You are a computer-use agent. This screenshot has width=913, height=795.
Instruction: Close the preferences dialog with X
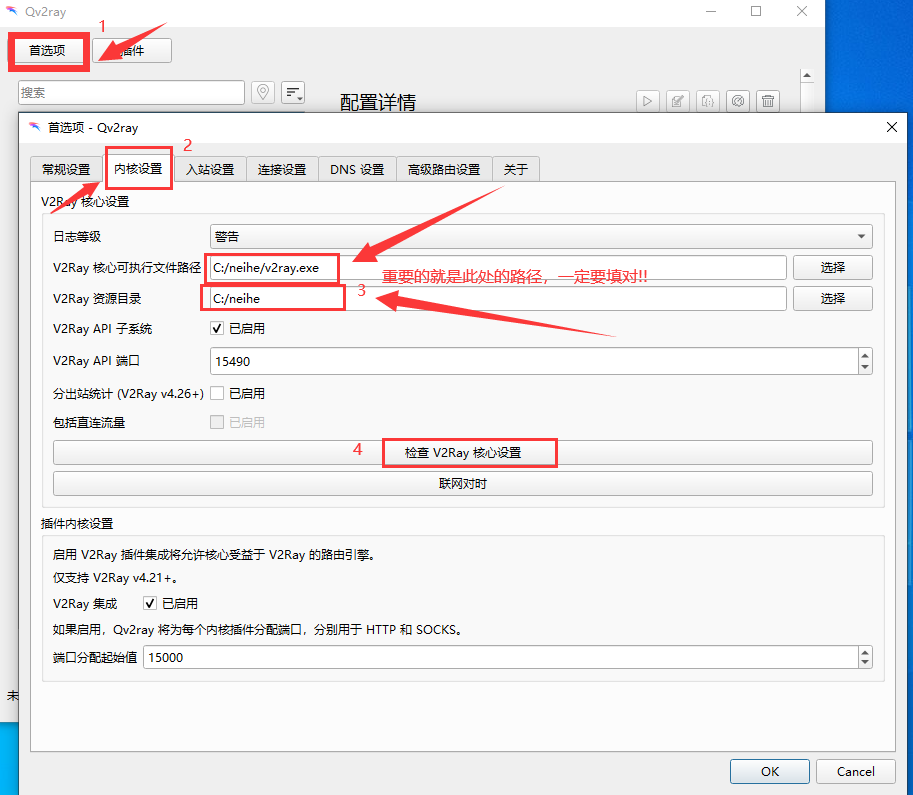[891, 127]
